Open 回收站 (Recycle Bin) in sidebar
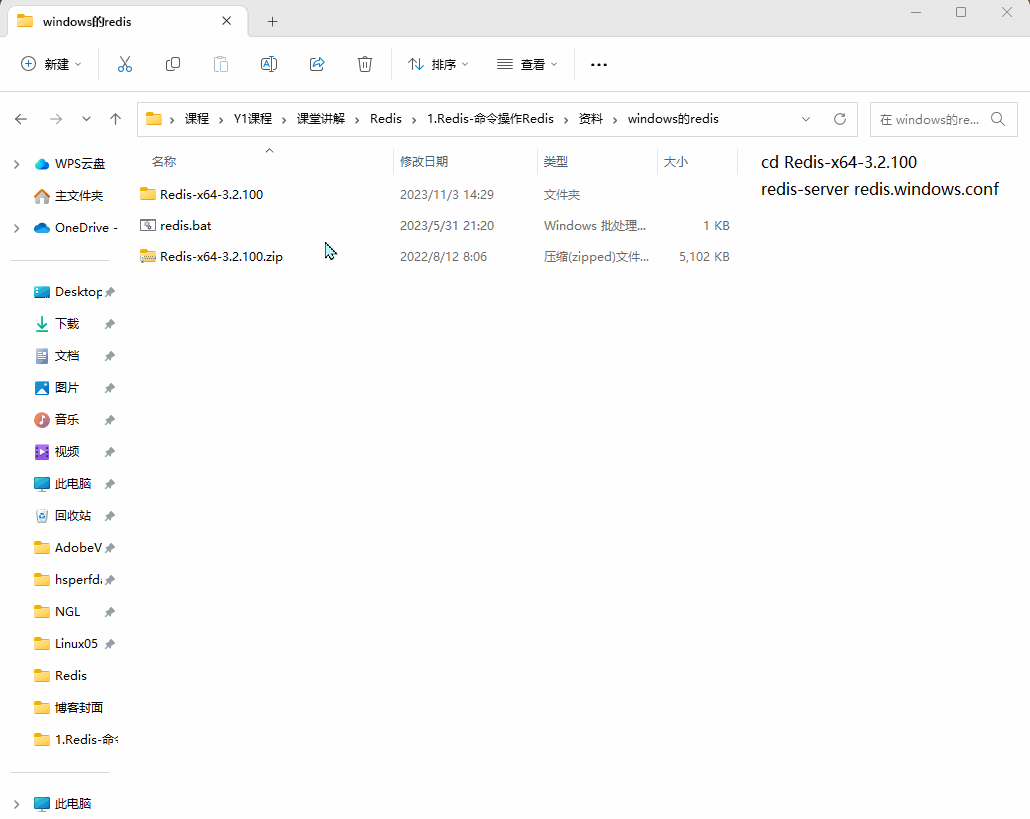The image size is (1030, 819). point(73,516)
